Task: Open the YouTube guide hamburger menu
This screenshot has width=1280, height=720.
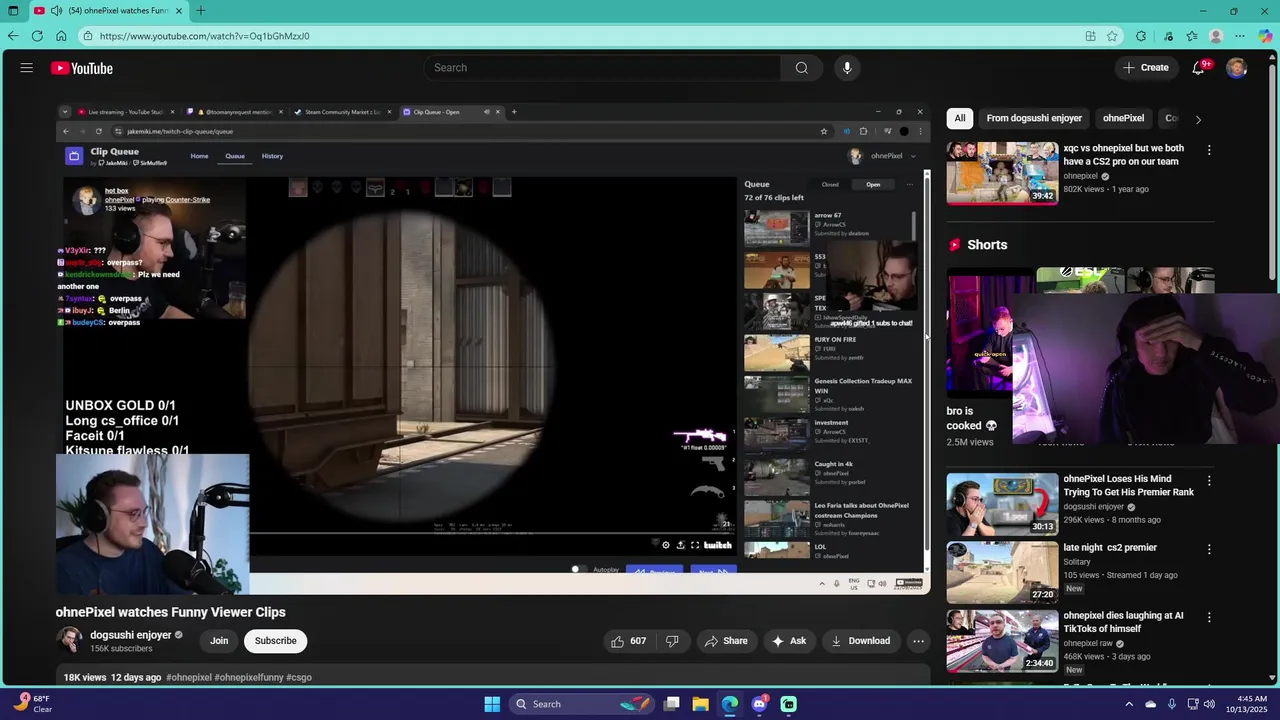Action: (27, 68)
